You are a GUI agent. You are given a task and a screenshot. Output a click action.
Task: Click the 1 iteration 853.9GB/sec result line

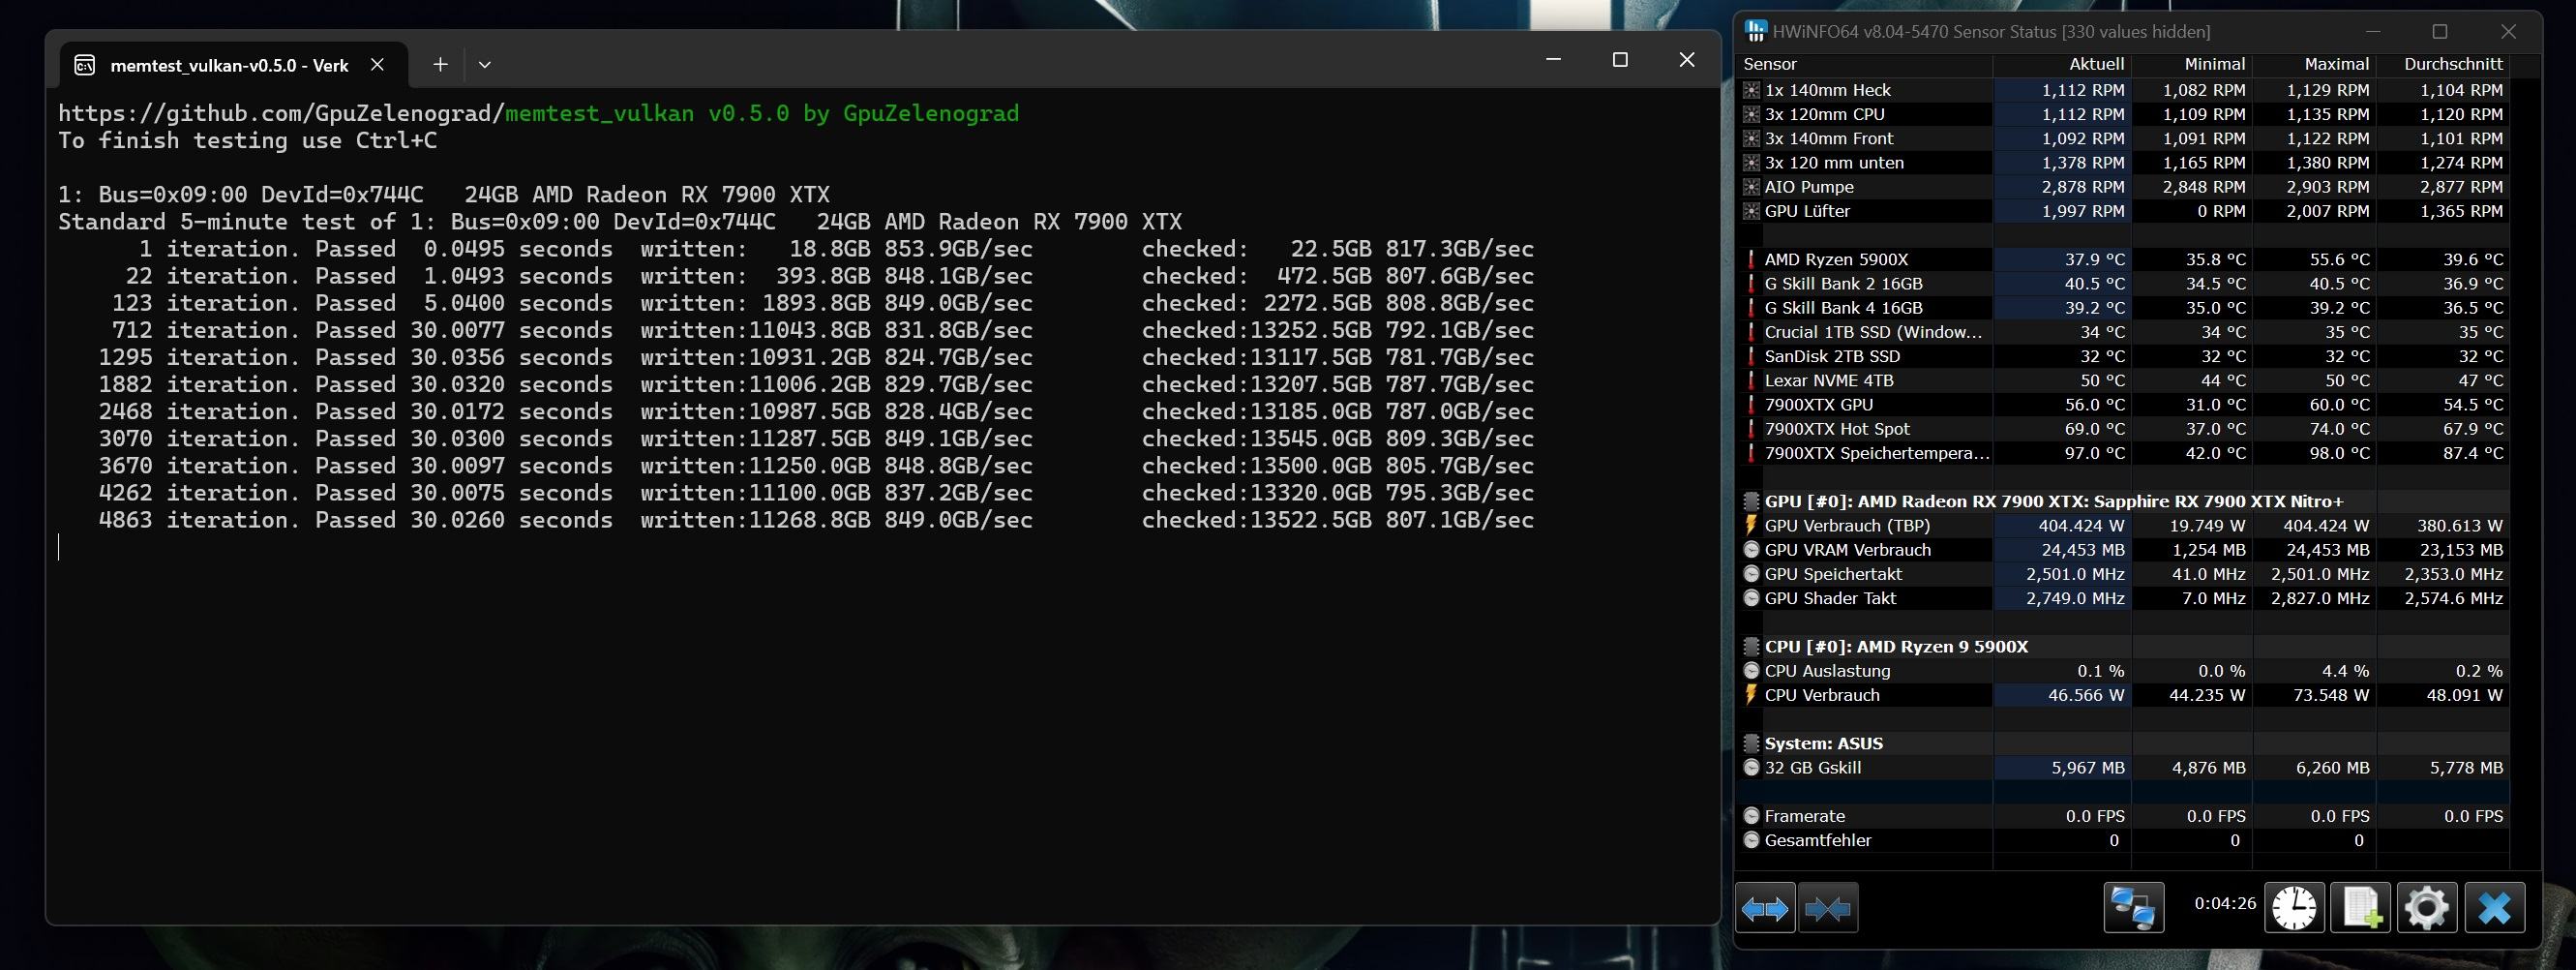(836, 249)
